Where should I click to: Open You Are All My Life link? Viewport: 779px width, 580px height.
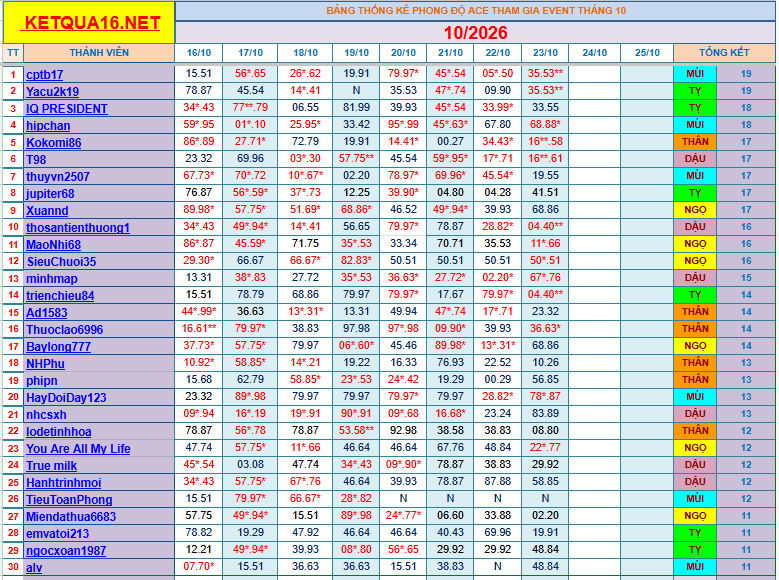[x=78, y=448]
